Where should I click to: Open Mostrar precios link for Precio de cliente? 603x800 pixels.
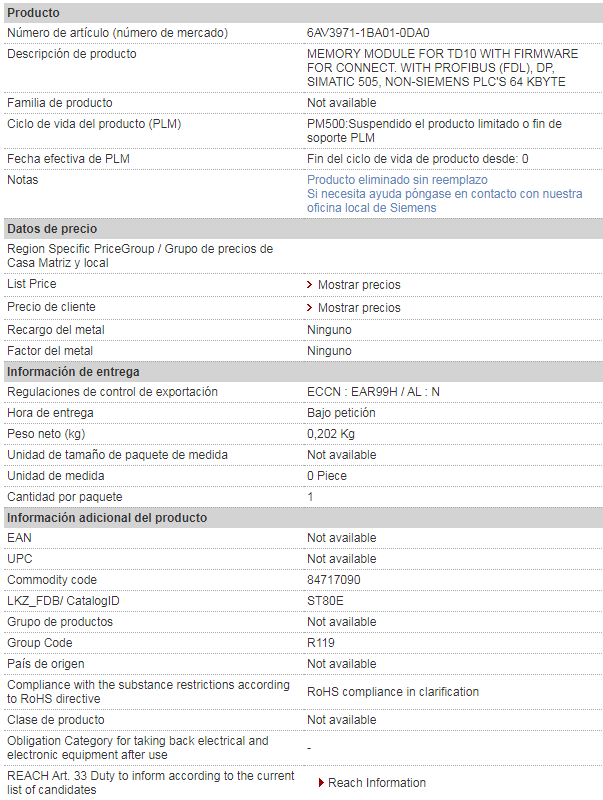pyautogui.click(x=359, y=308)
